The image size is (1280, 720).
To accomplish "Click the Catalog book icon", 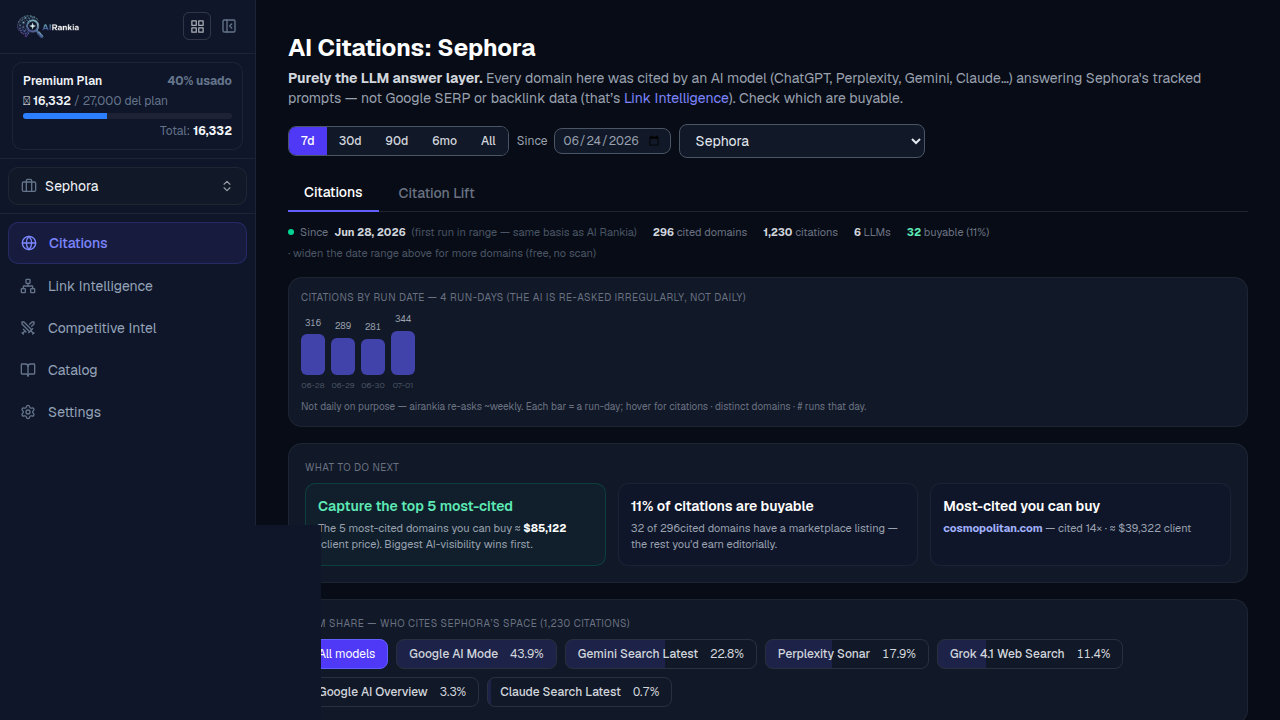I will 28,370.
